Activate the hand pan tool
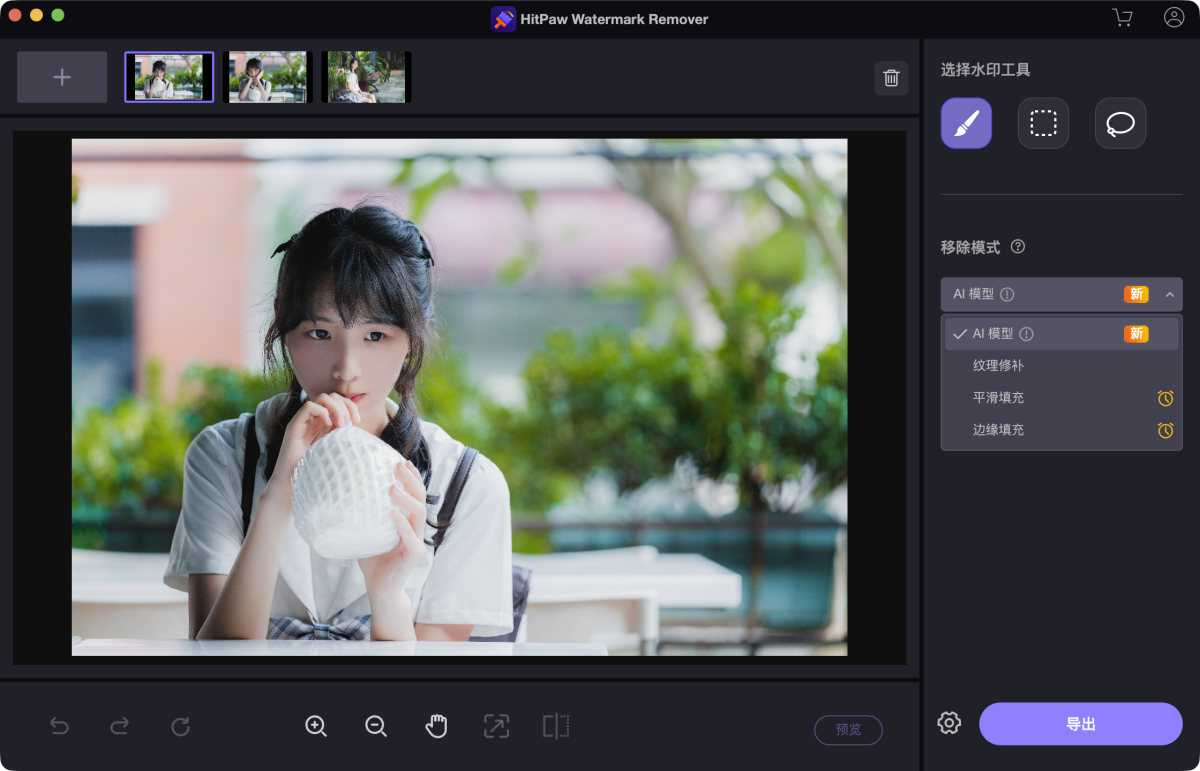The width and height of the screenshot is (1200, 771). (x=436, y=727)
